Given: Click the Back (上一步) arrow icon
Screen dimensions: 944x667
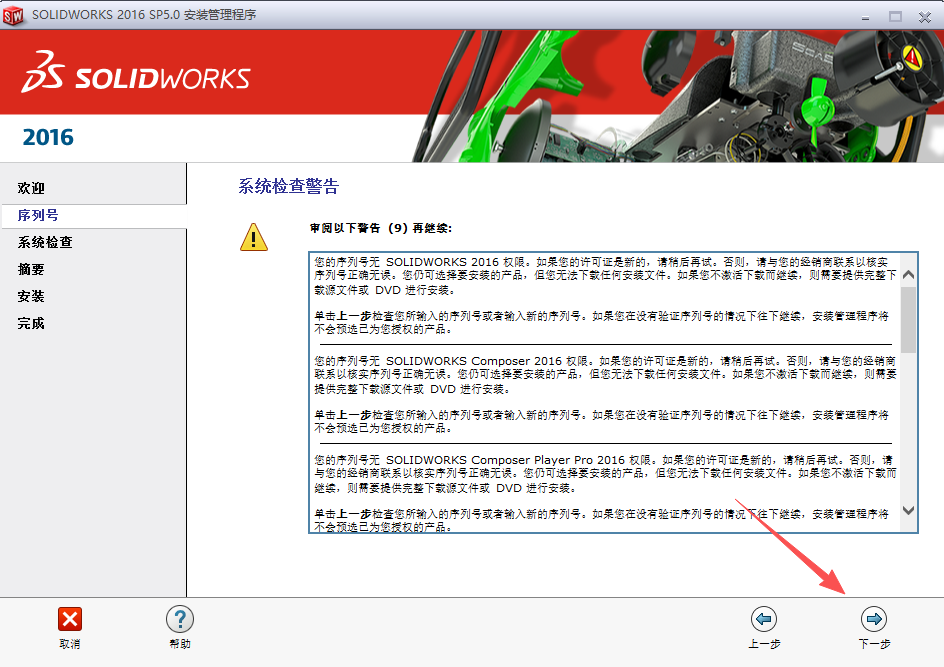Looking at the screenshot, I should tap(766, 621).
